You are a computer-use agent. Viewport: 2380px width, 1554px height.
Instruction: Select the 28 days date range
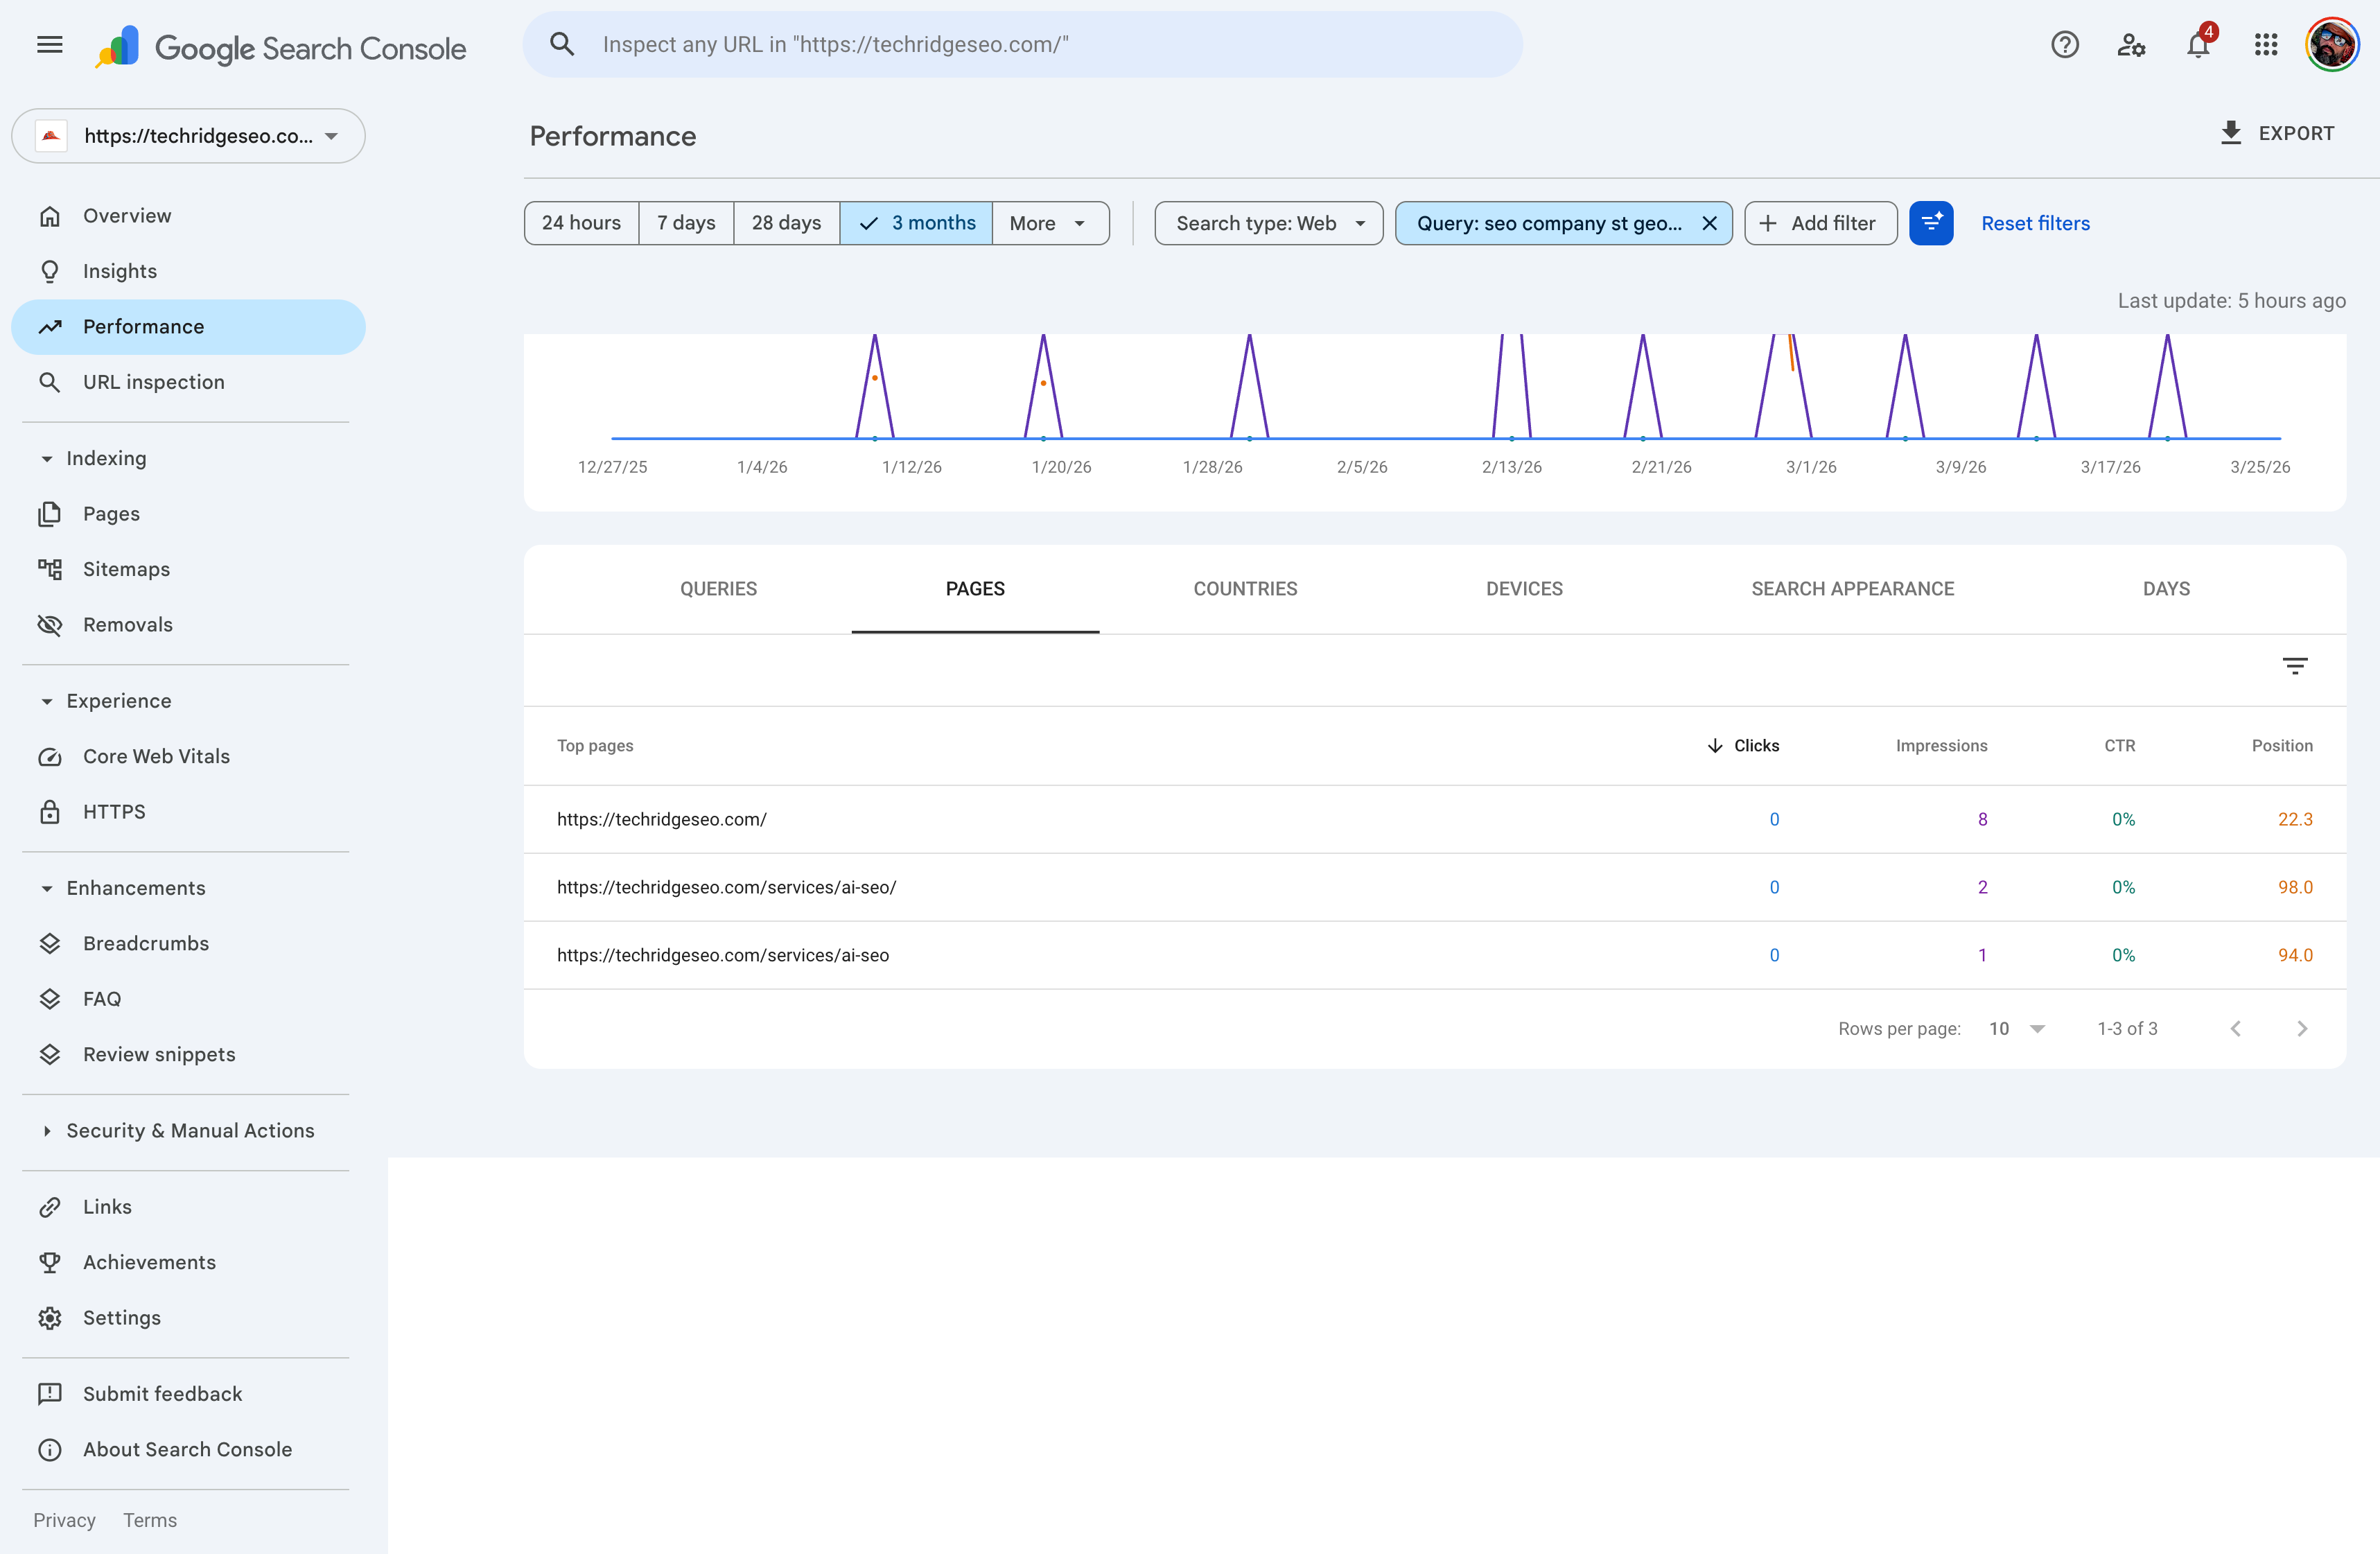pyautogui.click(x=786, y=223)
